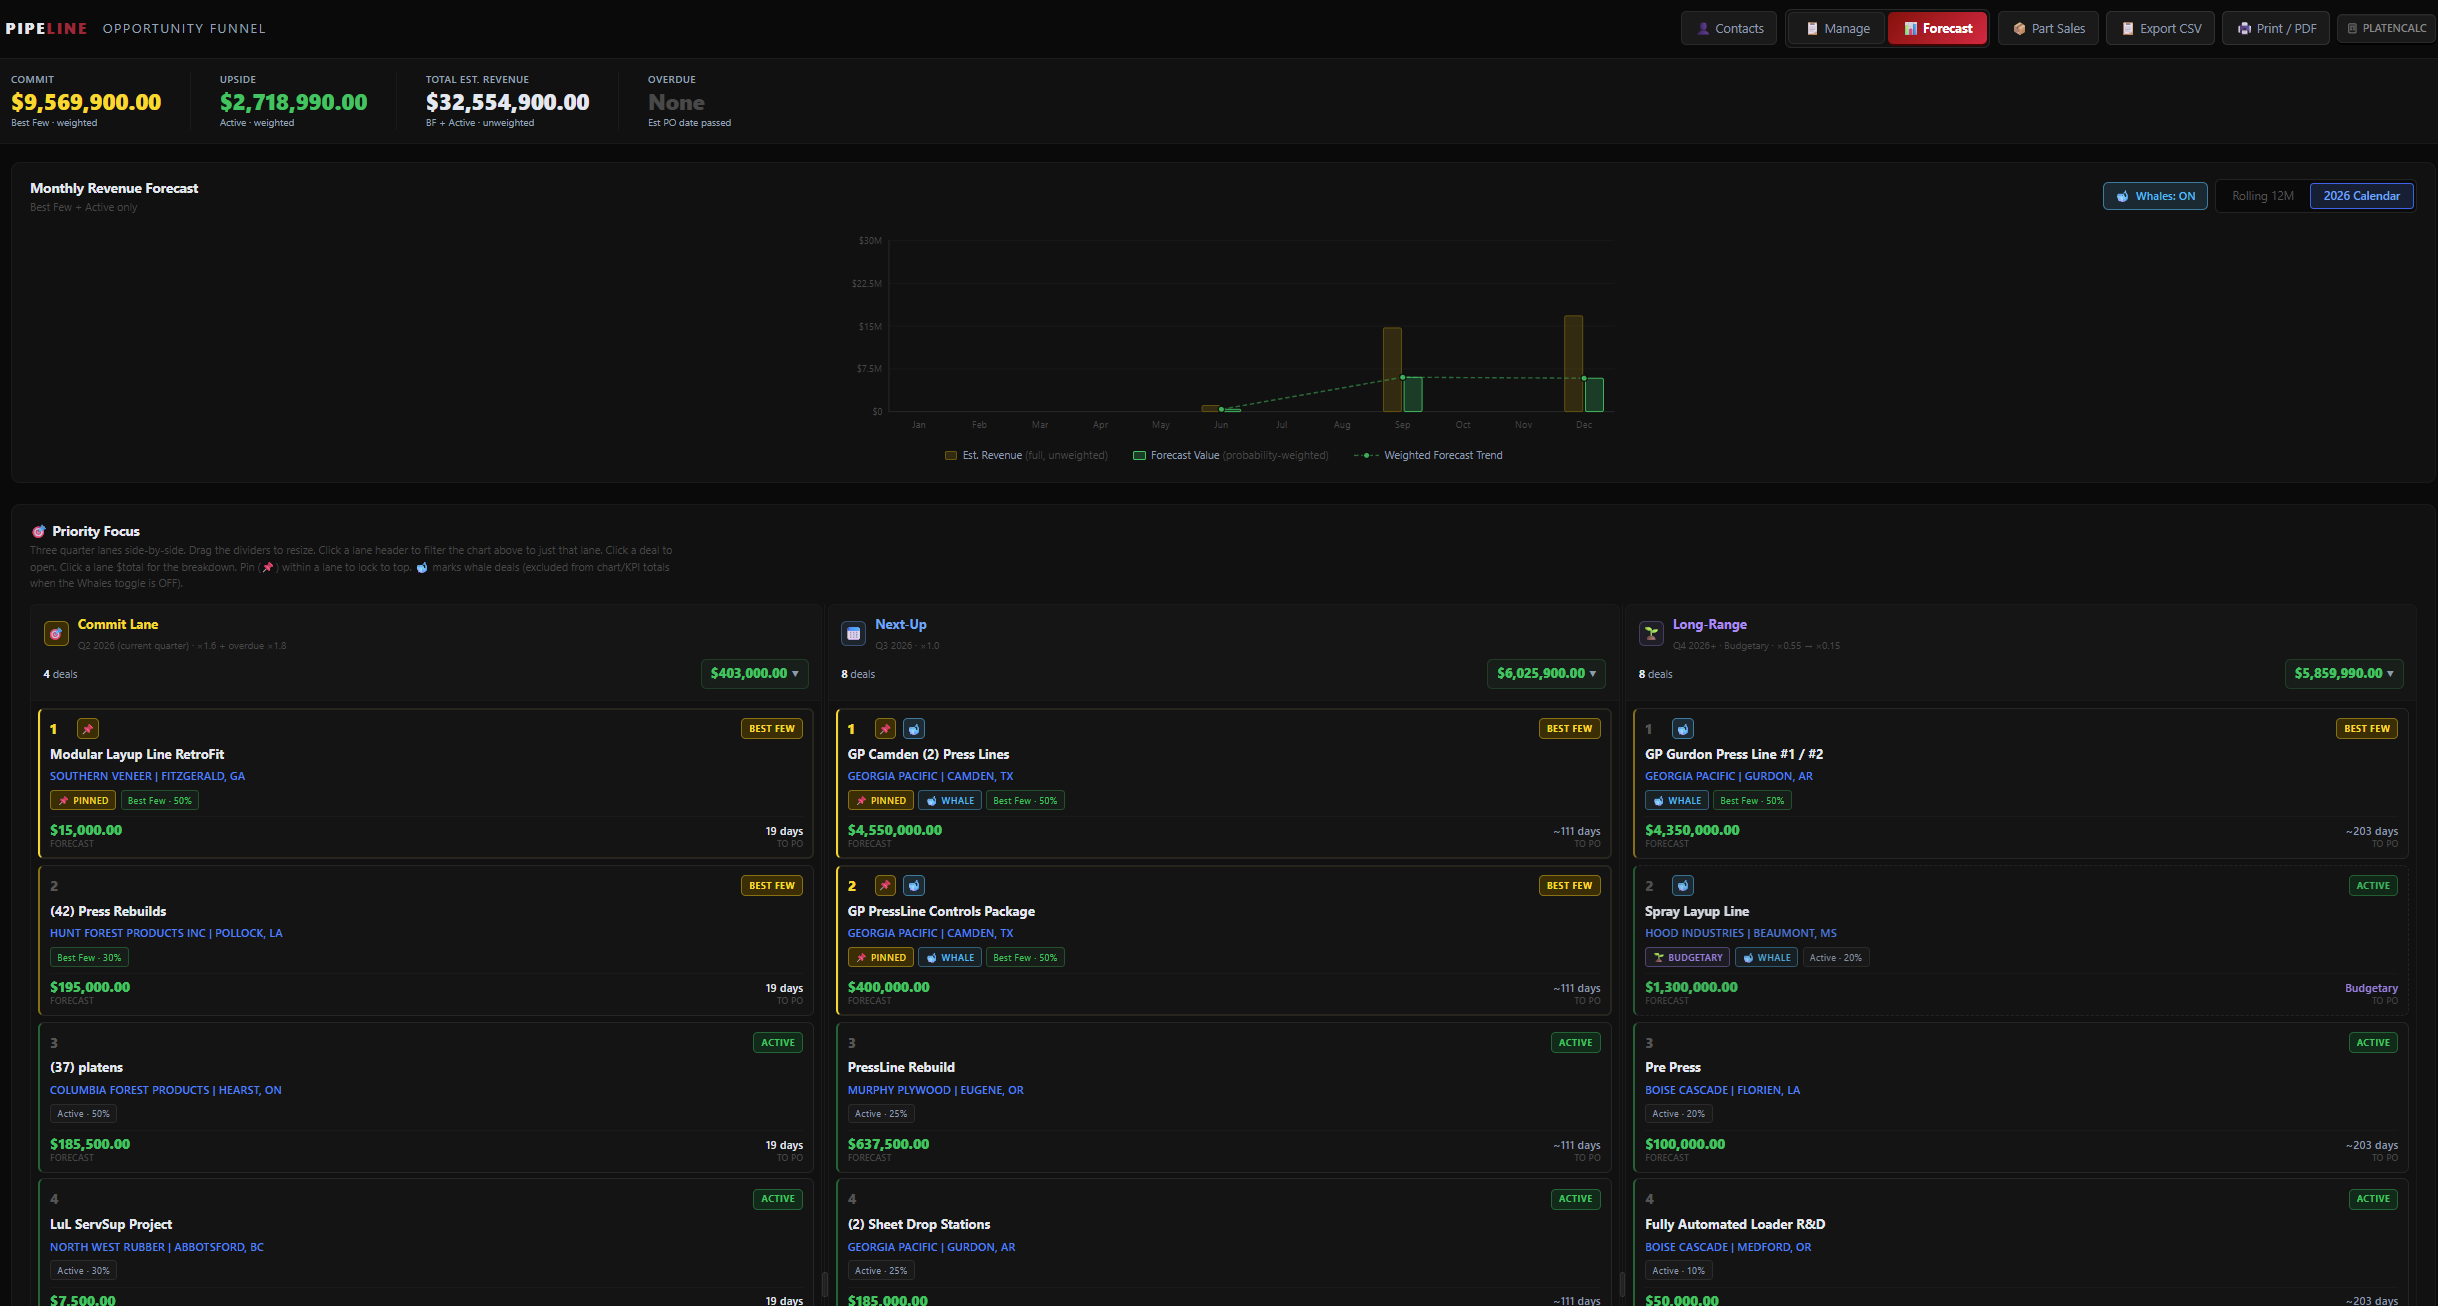
Task: Toggle the Whales: ON switch
Action: [2155, 196]
